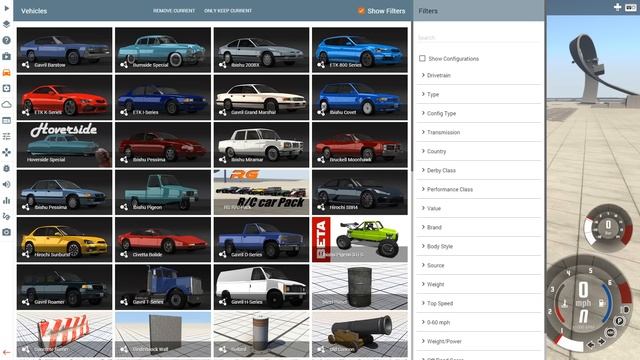Viewport: 640px width, 360px height.
Task: Click the window panel icon in sidebar
Action: 7,120
